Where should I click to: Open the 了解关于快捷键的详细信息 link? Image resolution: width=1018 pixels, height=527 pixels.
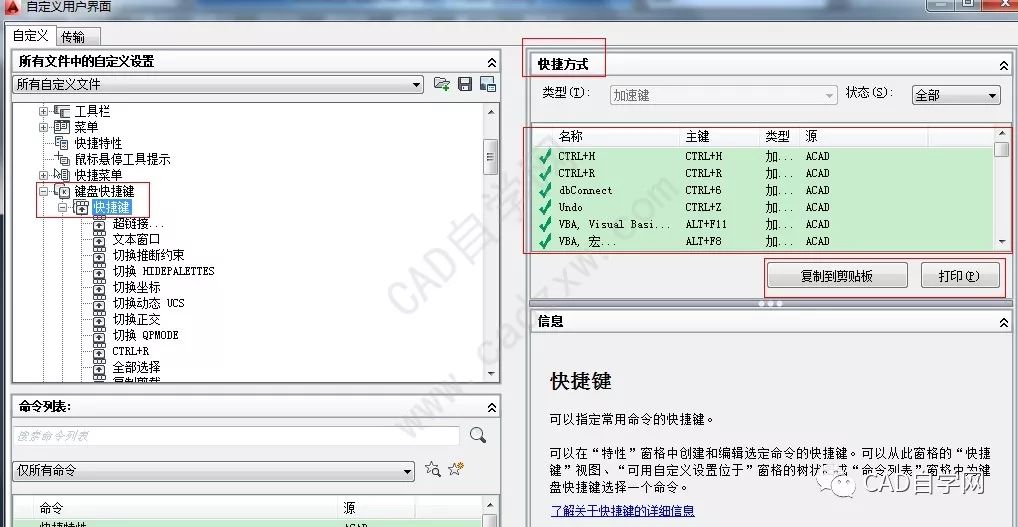[x=623, y=511]
